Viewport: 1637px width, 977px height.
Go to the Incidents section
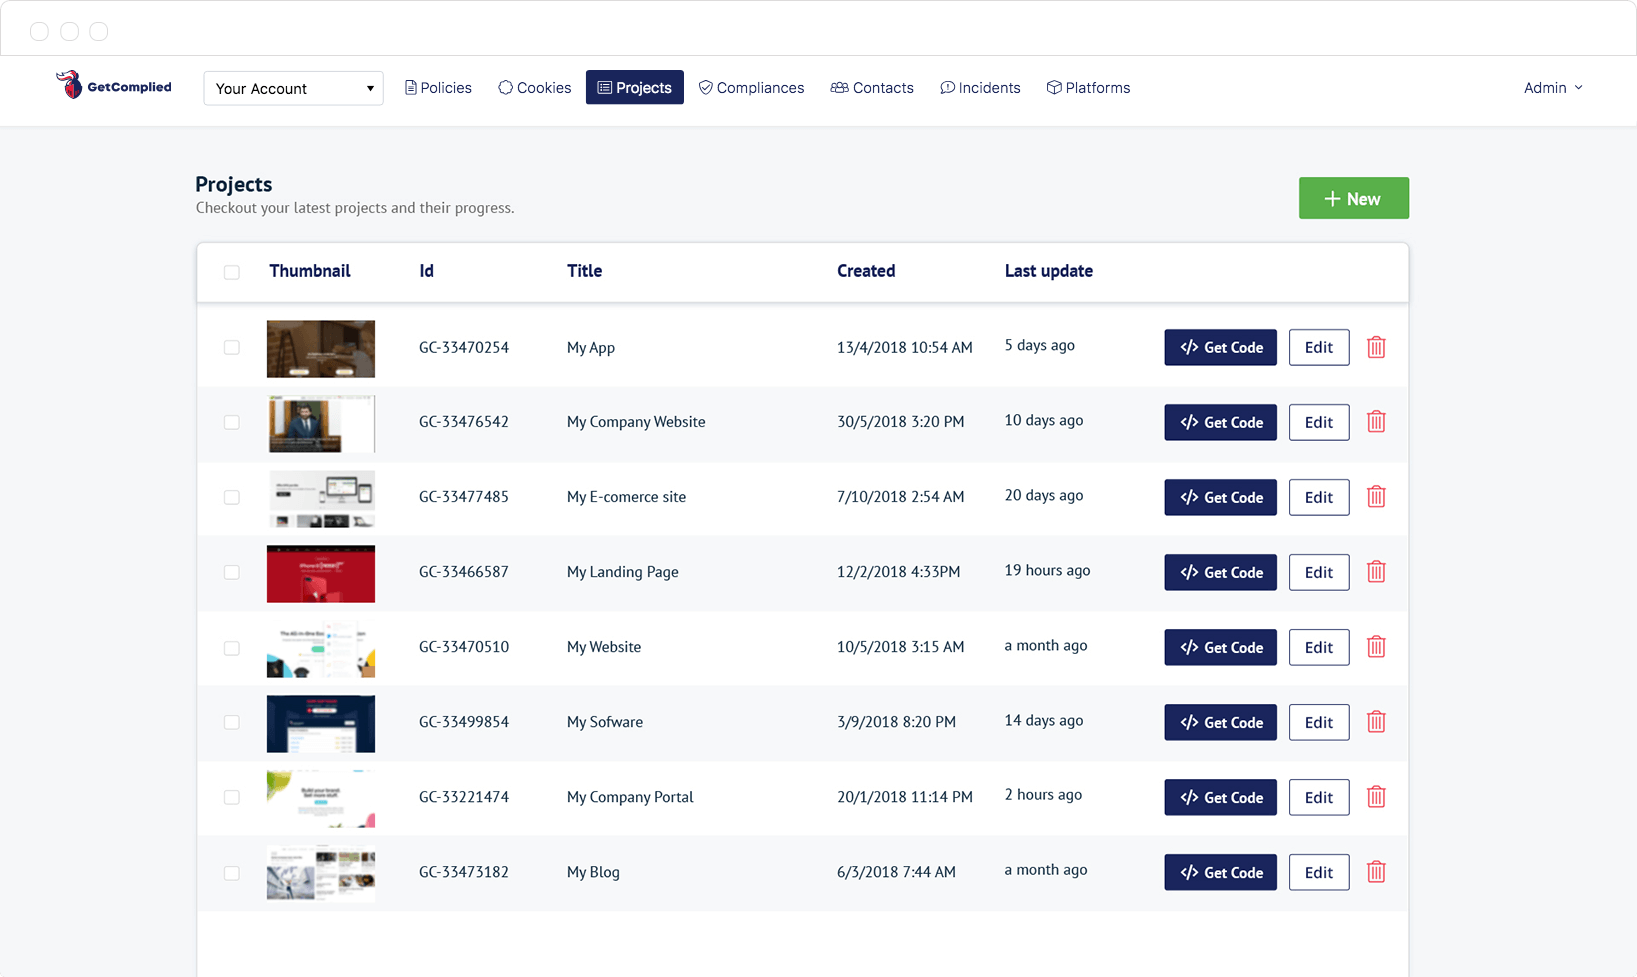[980, 88]
